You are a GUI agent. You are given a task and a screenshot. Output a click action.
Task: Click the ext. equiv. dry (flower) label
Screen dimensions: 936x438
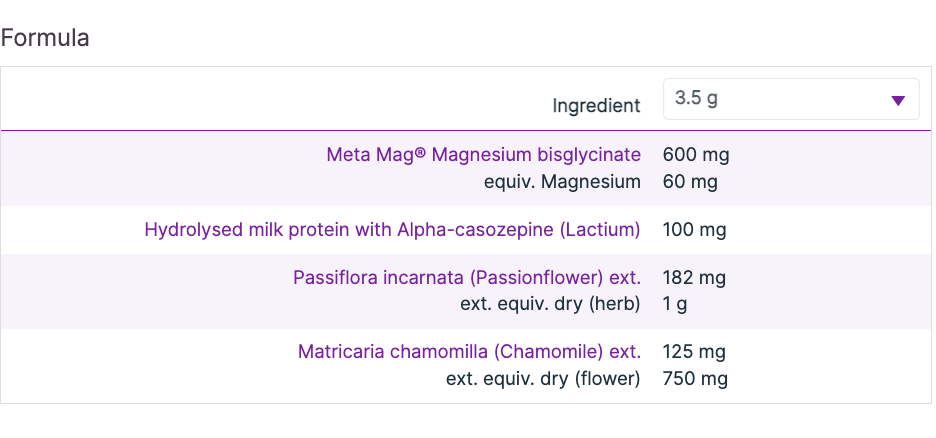click(x=543, y=379)
